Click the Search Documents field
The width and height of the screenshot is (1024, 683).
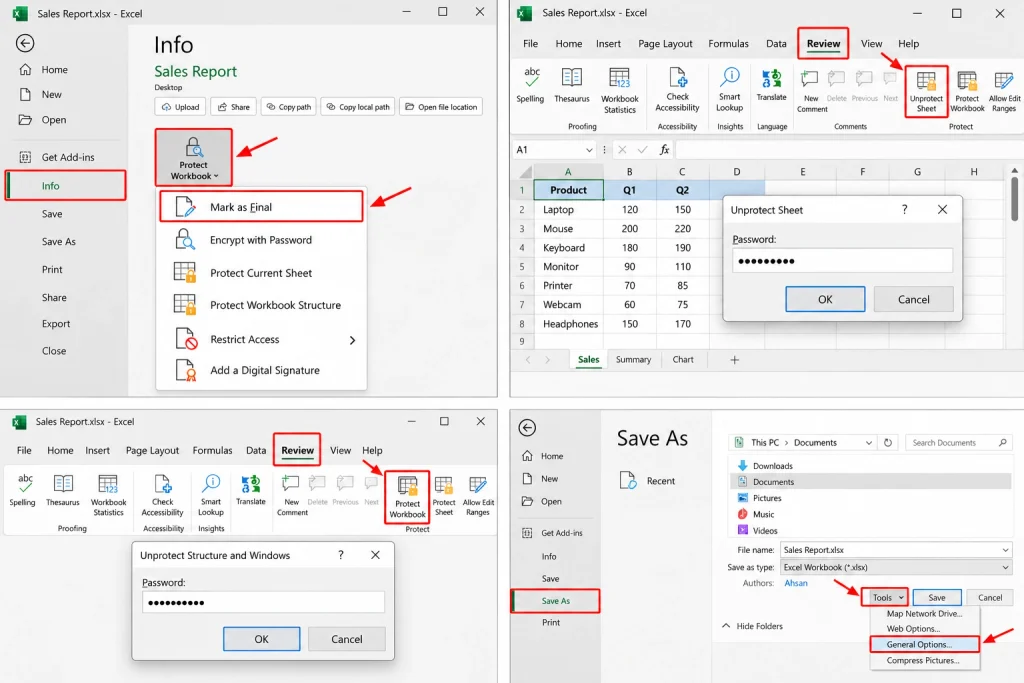point(959,443)
